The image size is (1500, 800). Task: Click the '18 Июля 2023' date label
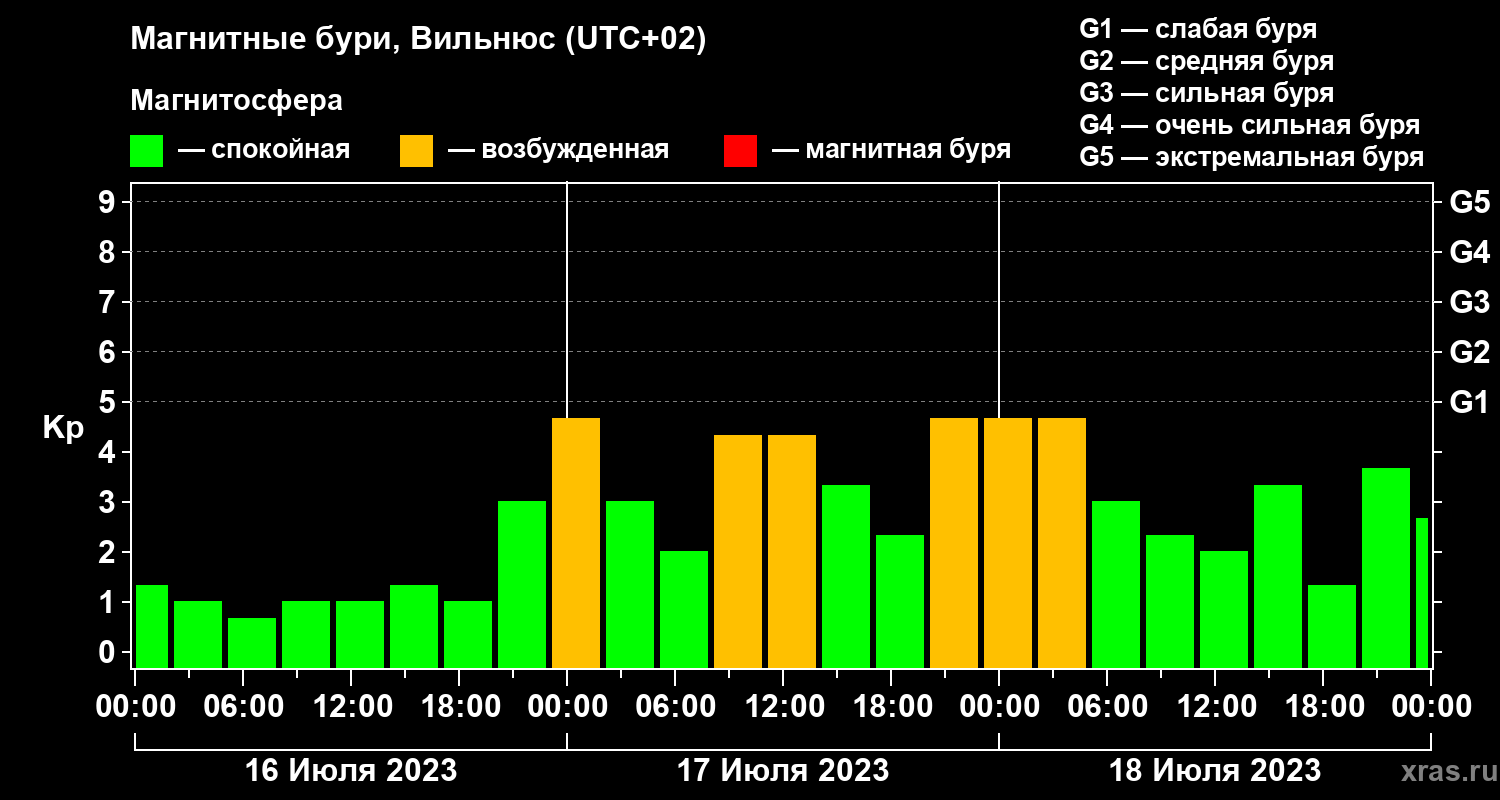1215,770
